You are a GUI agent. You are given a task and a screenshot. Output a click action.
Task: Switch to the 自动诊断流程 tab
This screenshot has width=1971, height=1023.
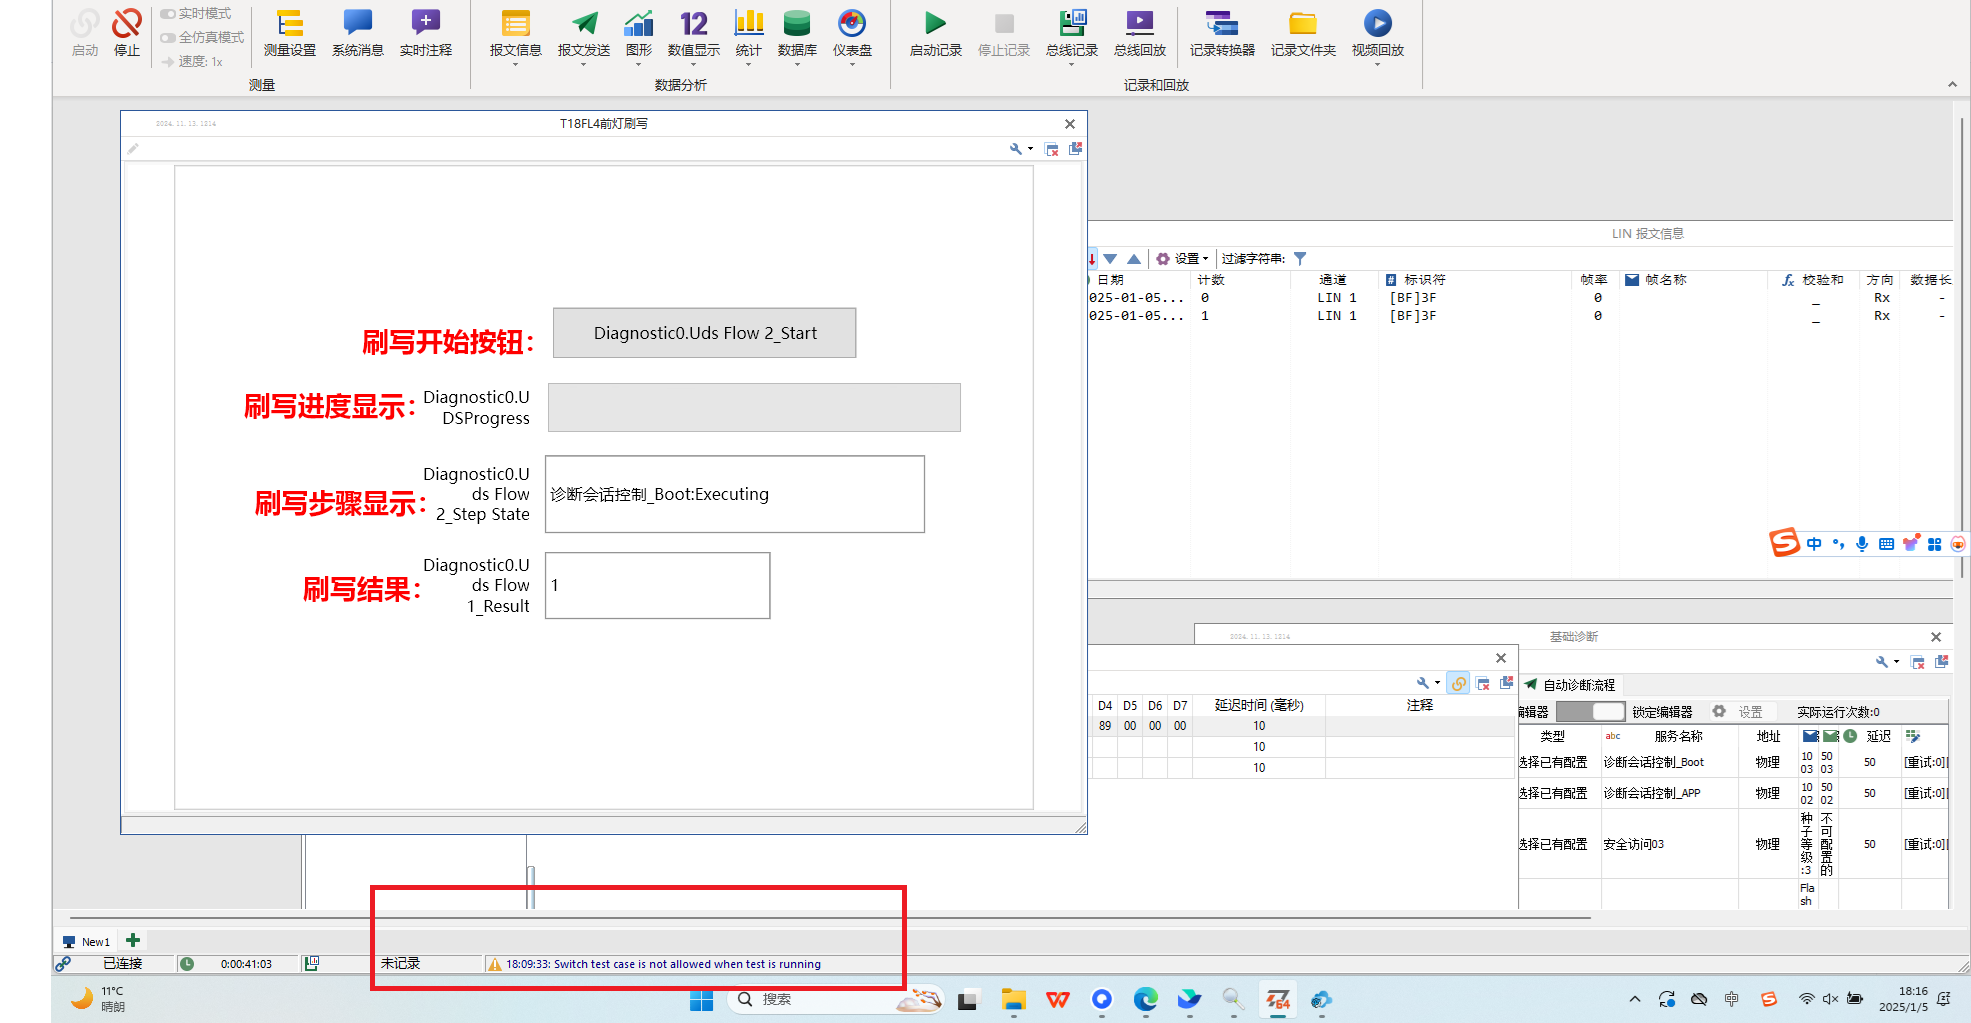1569,685
